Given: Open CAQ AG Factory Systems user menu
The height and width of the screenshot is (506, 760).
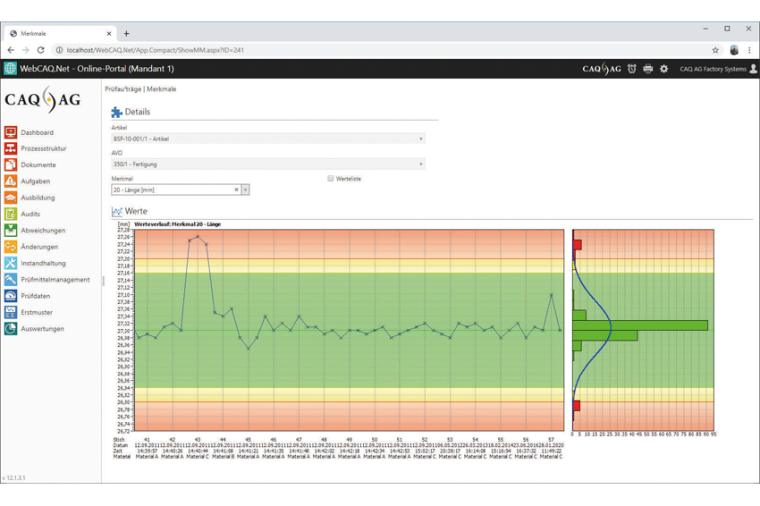Looking at the screenshot, I should pyautogui.click(x=718, y=69).
